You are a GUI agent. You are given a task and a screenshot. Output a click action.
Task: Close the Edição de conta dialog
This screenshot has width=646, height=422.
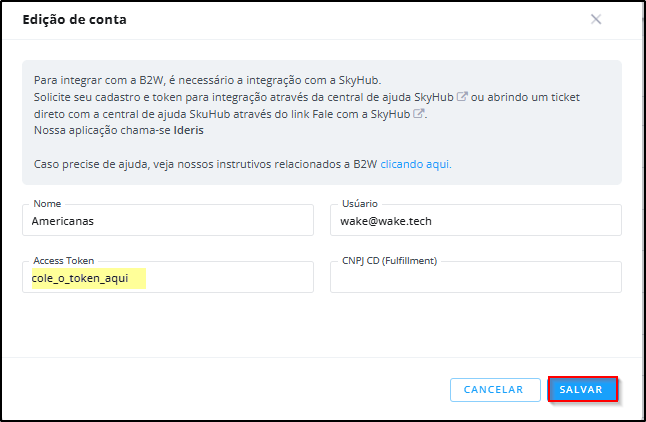pos(596,19)
